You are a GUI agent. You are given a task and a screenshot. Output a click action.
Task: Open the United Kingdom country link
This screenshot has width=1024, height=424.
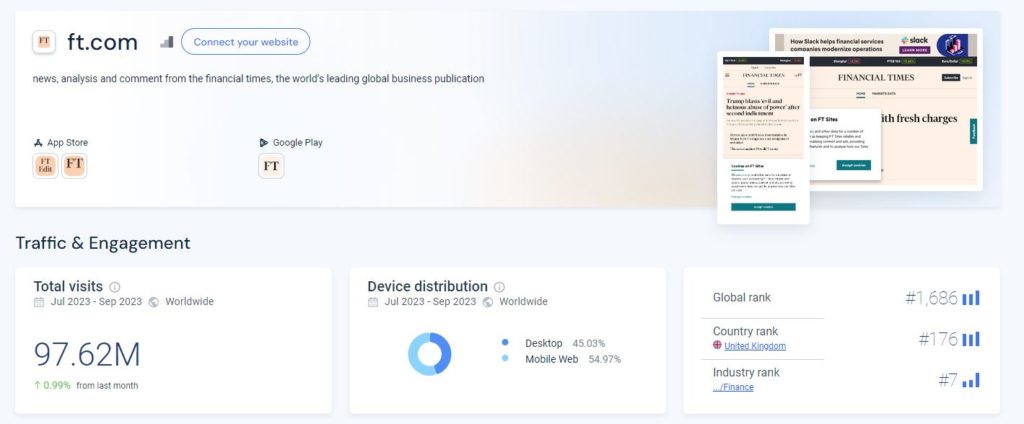coord(755,346)
